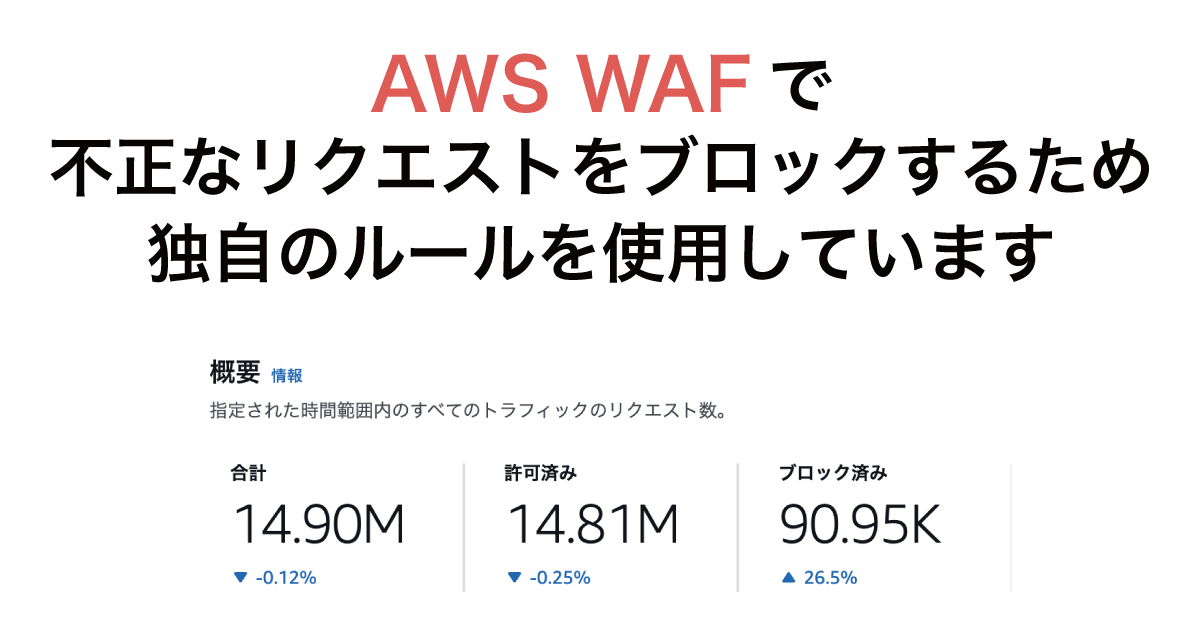Click the 情報 link beside 概要
Screen dimensions: 1200x630
(287, 376)
